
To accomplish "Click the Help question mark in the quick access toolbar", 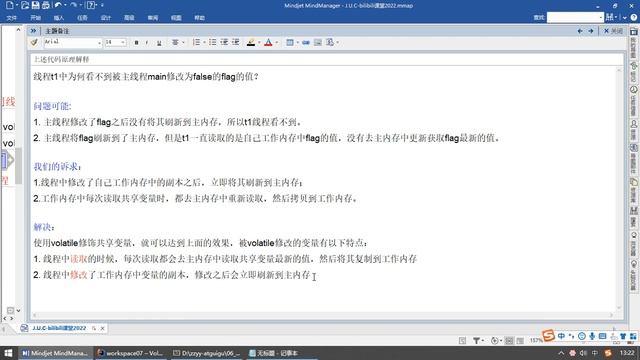I will click(x=91, y=5).
